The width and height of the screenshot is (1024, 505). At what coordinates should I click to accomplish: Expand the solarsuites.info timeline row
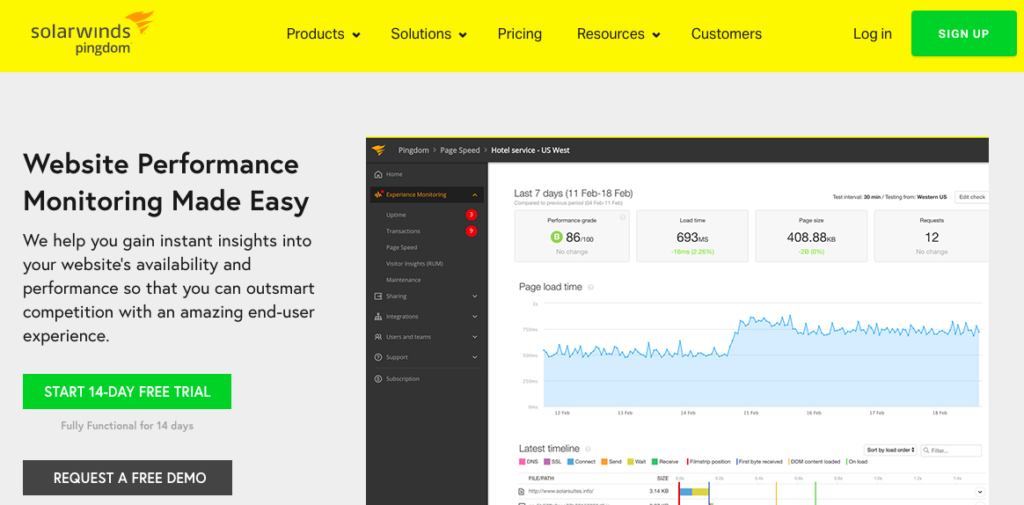pyautogui.click(x=979, y=491)
